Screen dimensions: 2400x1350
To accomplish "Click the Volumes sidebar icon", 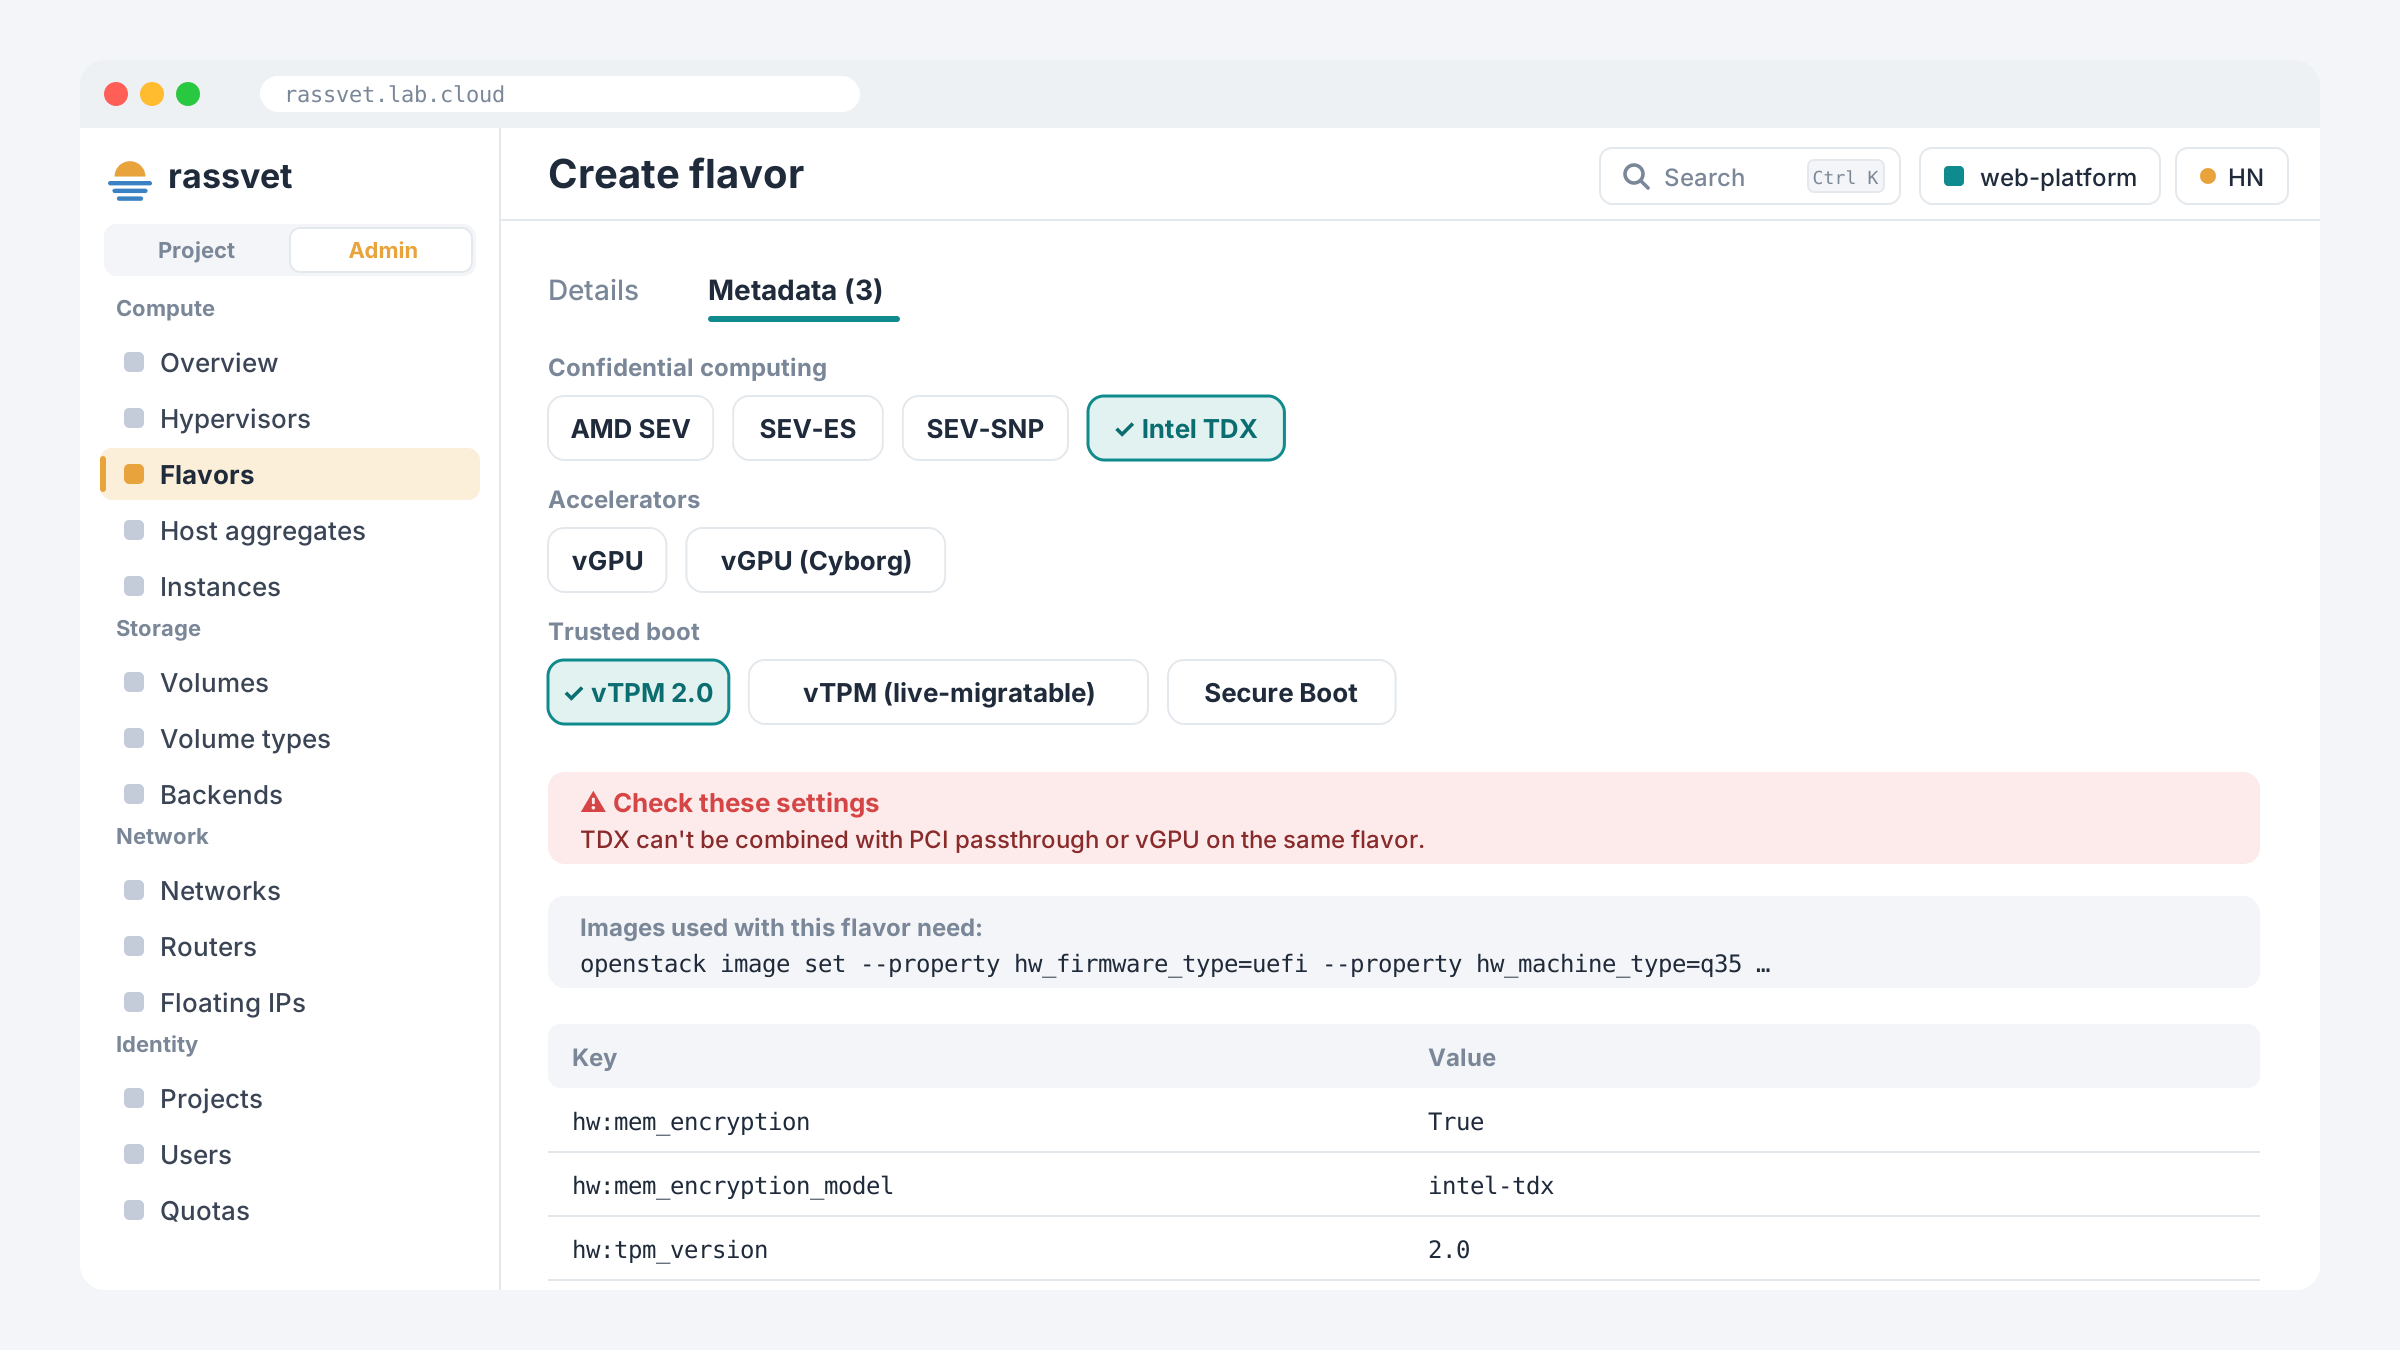I will click(x=134, y=682).
